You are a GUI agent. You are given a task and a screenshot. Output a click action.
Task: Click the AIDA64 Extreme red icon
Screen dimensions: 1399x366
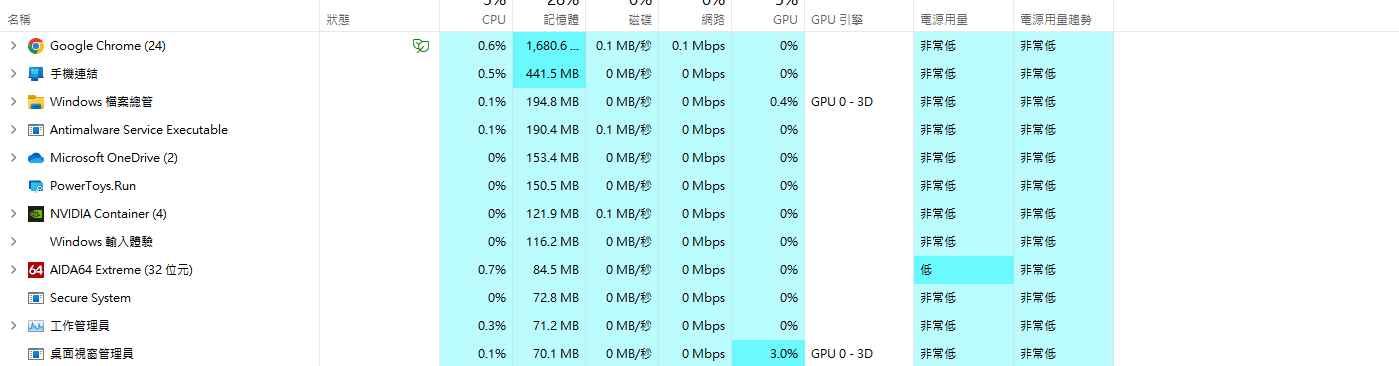tap(36, 270)
